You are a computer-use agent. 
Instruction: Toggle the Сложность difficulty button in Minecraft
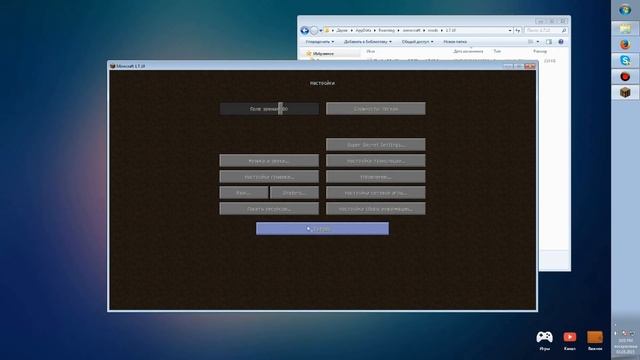pos(376,109)
